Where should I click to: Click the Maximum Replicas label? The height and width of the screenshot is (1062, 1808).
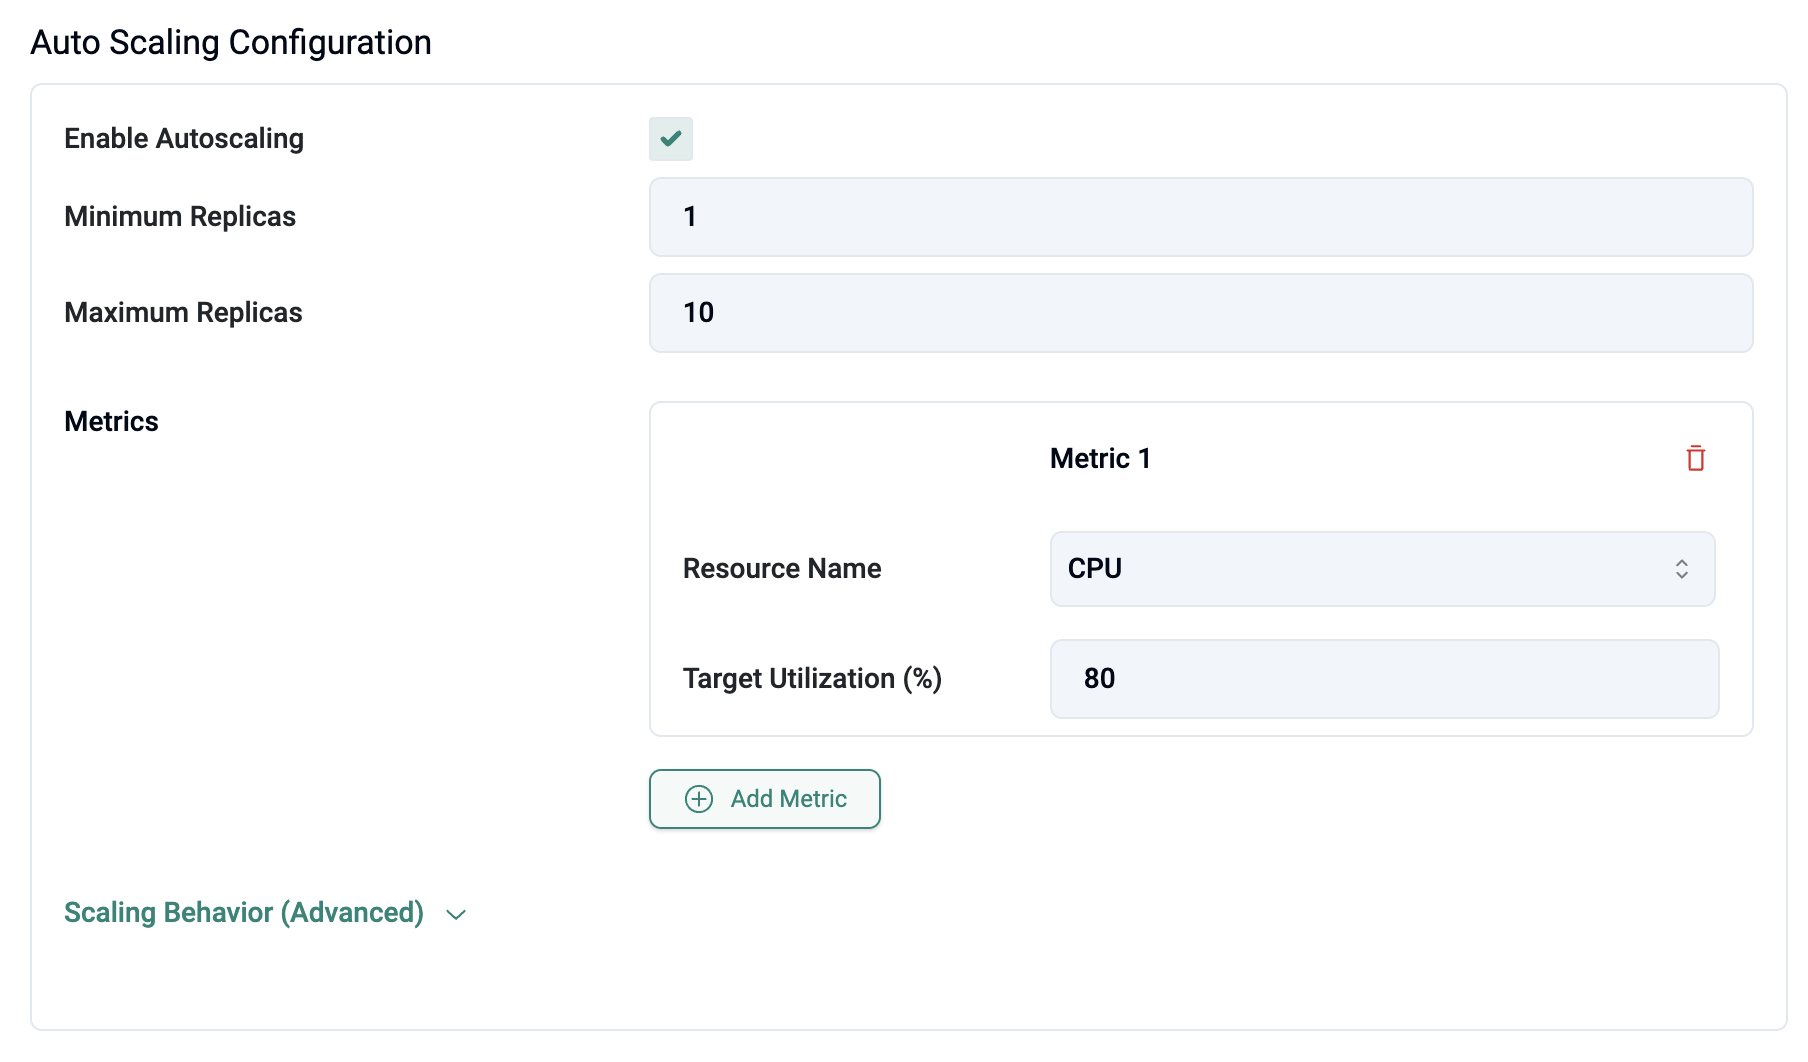tap(183, 313)
